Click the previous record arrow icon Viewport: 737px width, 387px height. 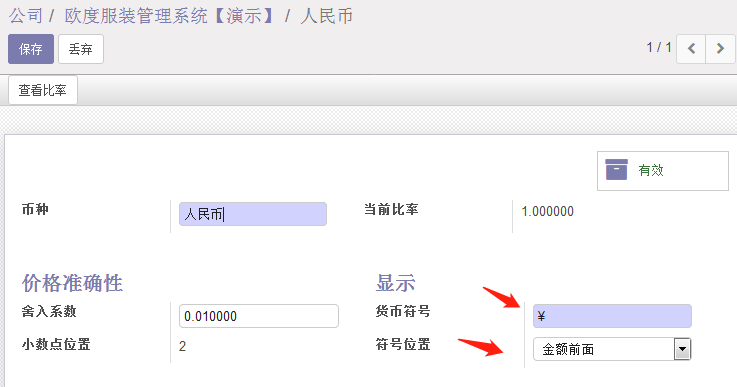tap(691, 48)
